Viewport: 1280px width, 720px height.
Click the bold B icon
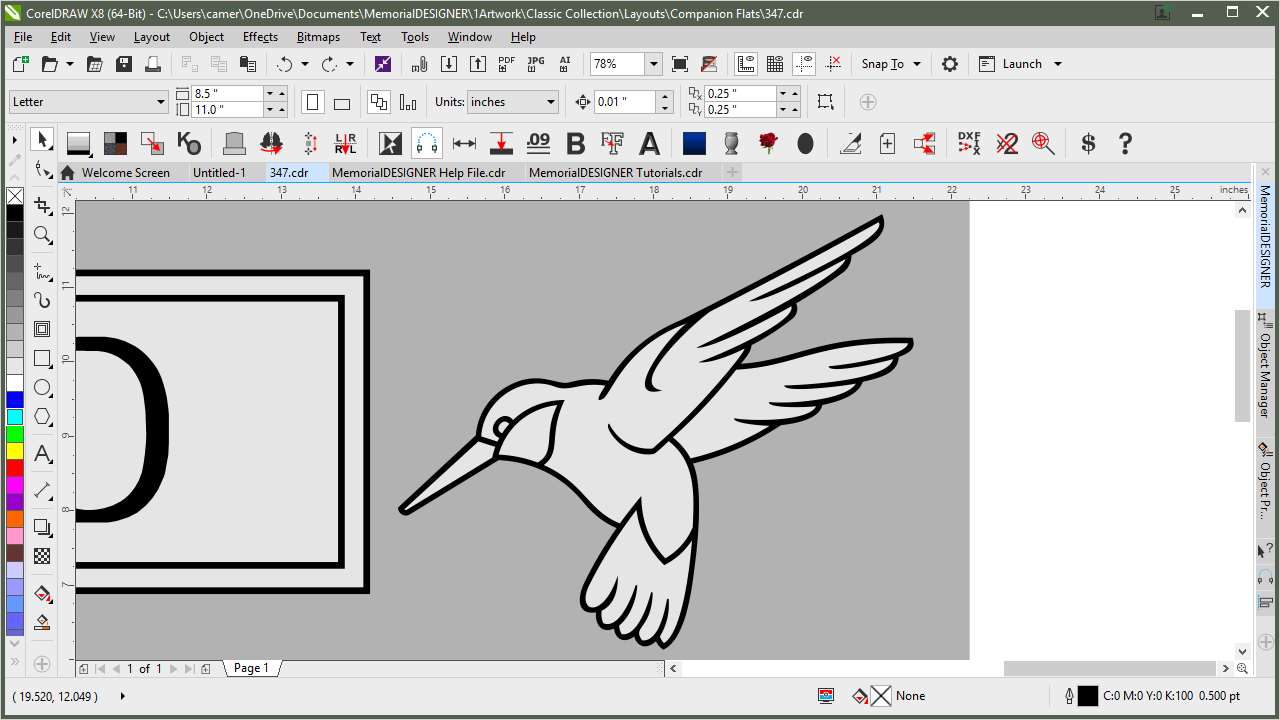point(575,143)
